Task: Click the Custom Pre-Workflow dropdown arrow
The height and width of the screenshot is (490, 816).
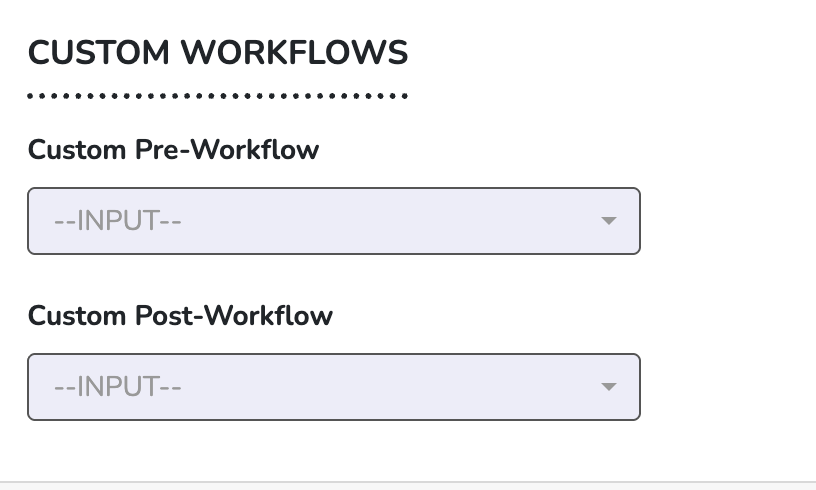Action: [608, 221]
